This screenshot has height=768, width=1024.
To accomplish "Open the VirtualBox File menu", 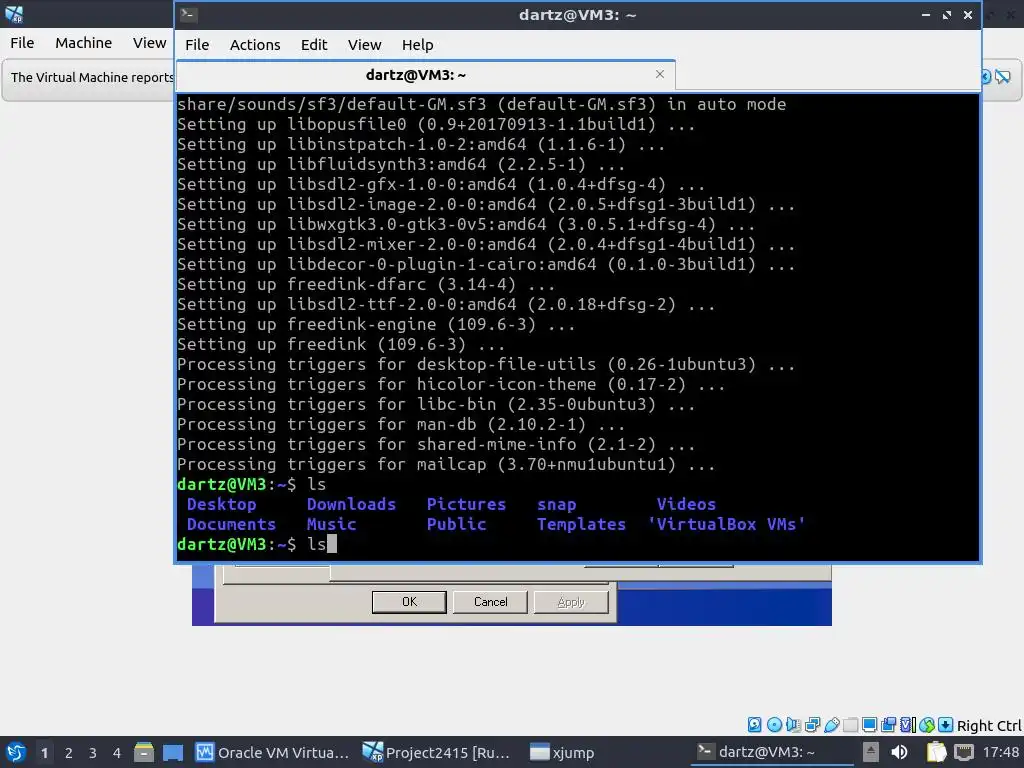I will tap(22, 43).
